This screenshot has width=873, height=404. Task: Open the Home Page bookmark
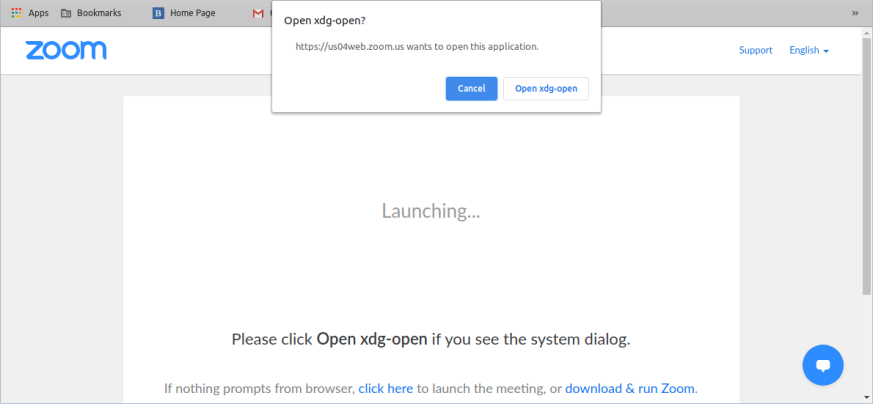[x=184, y=13]
